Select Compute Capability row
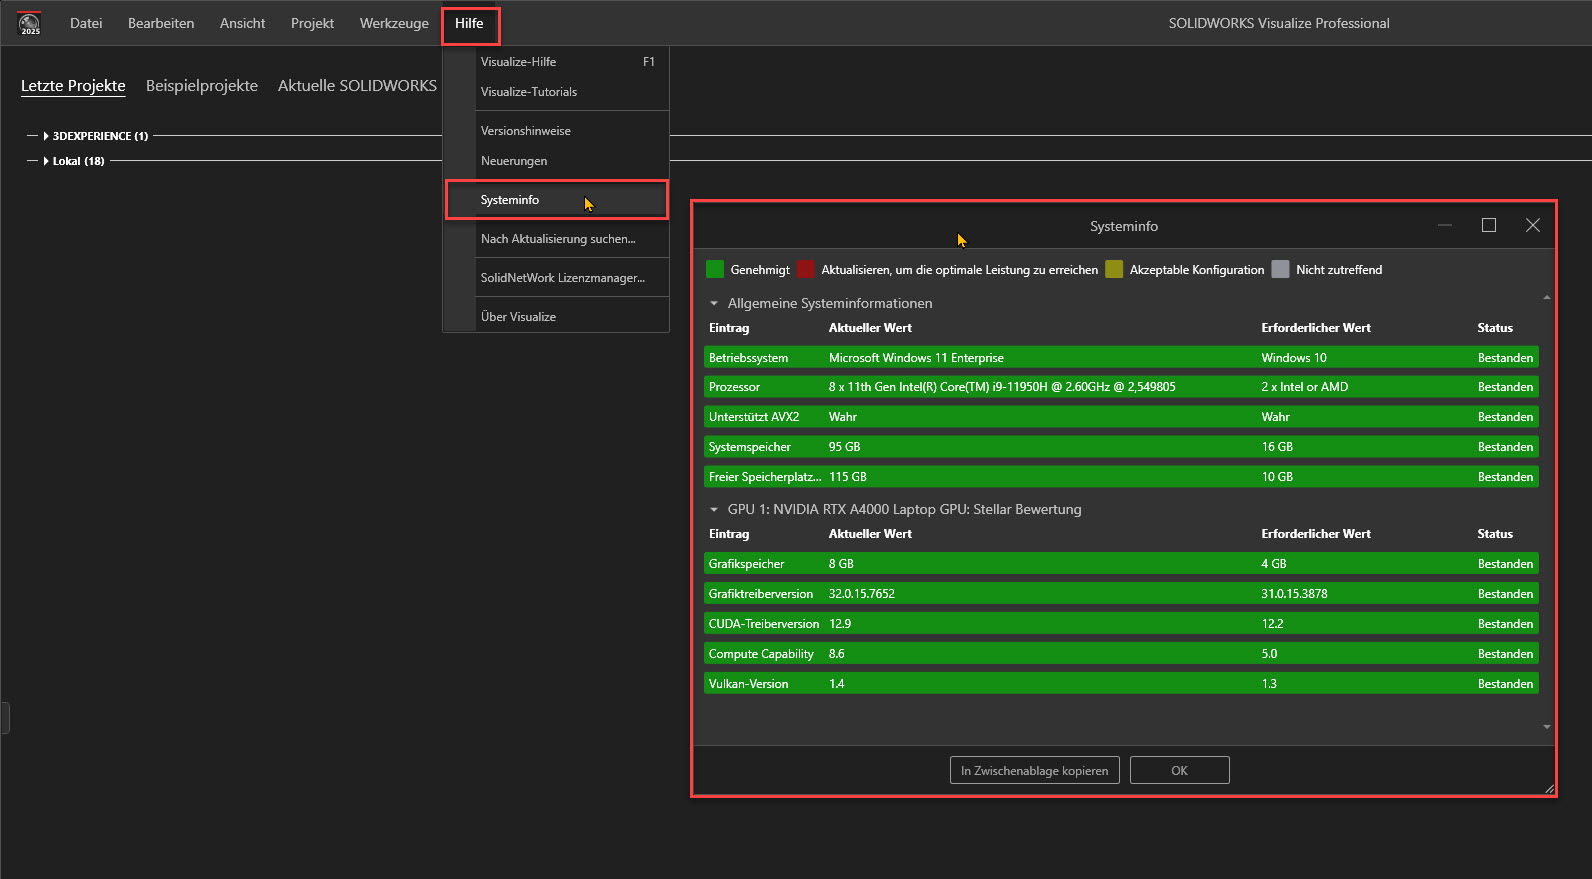 [1121, 654]
